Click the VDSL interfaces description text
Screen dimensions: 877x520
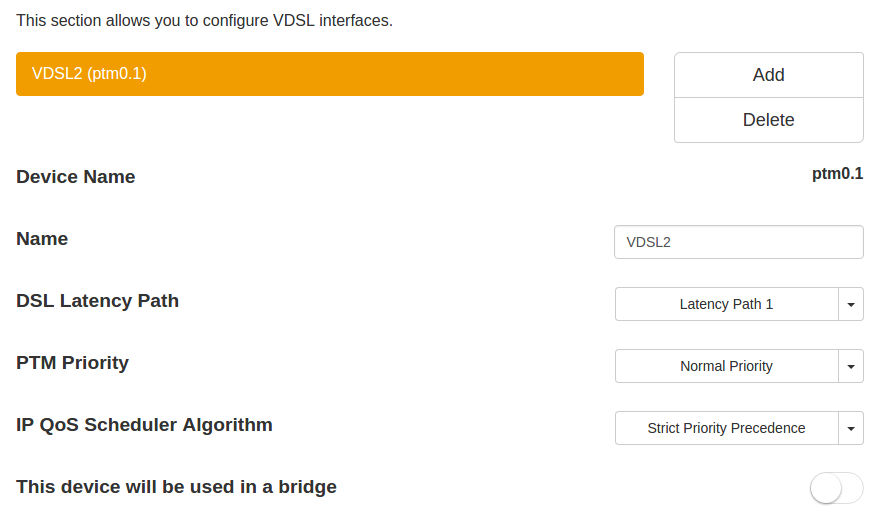204,20
